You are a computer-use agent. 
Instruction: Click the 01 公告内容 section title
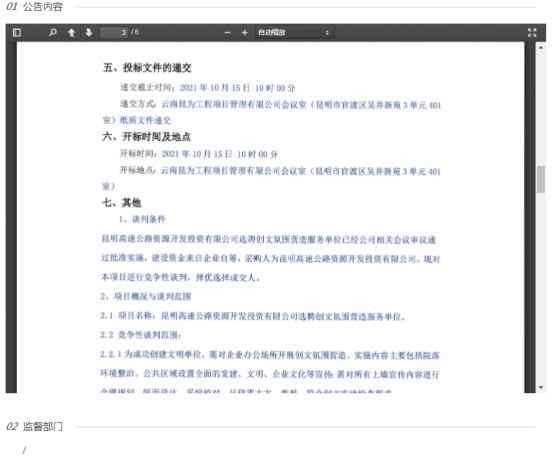35,7
